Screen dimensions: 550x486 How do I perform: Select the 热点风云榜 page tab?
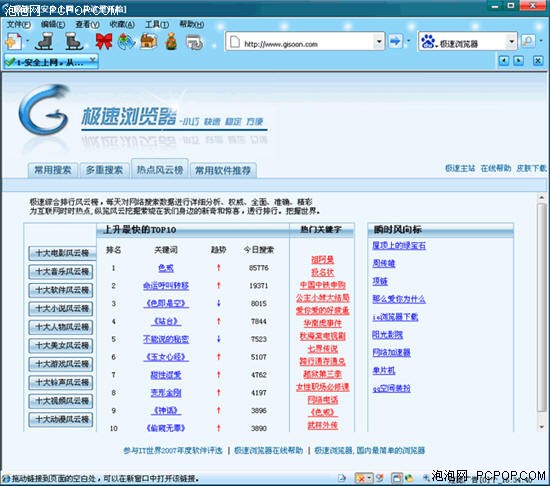point(160,169)
